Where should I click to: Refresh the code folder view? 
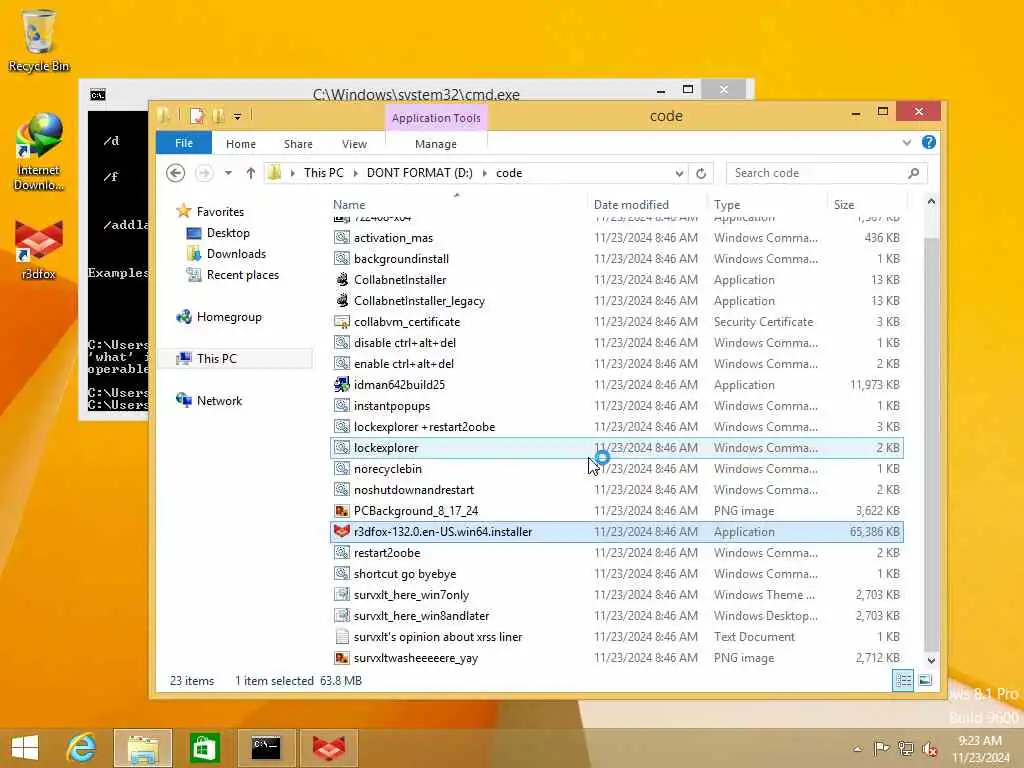pos(701,173)
